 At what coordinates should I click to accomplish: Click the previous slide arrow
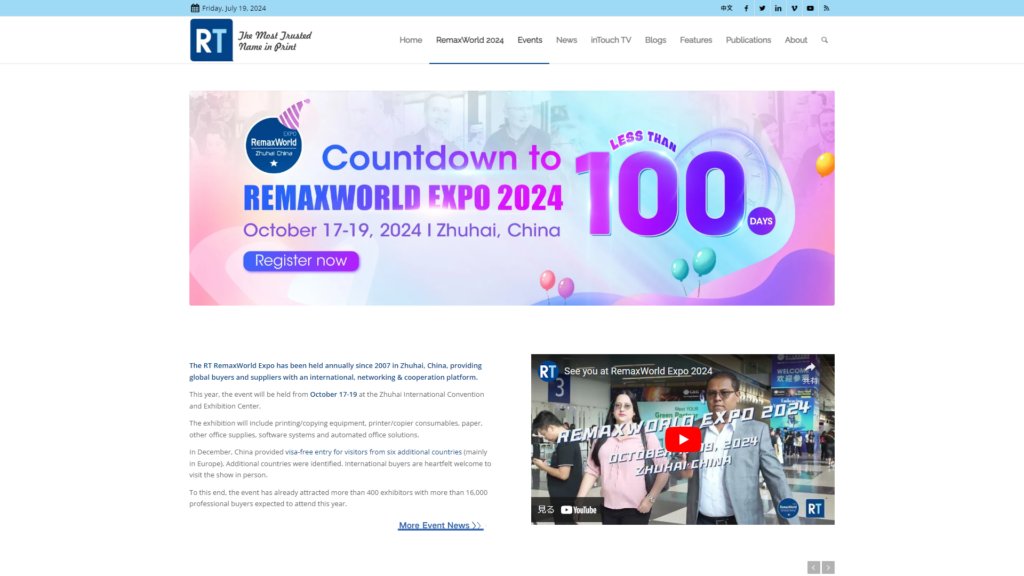(x=813, y=568)
